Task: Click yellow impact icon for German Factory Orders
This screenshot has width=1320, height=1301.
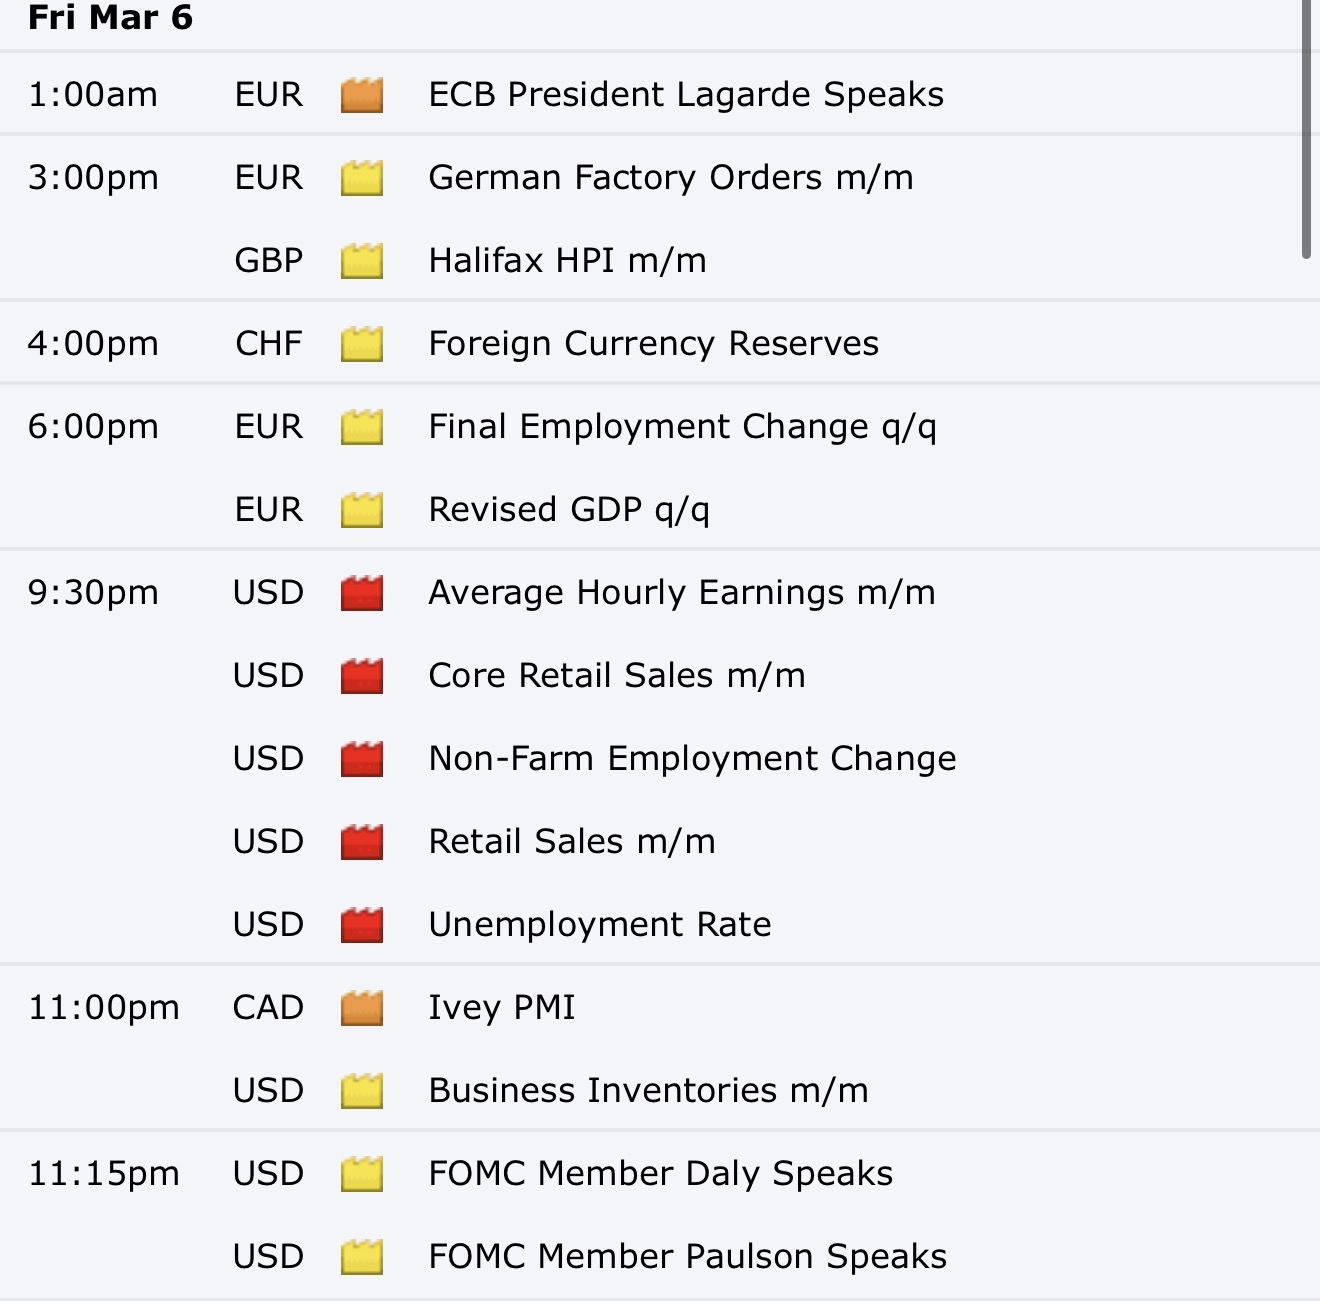Action: (x=362, y=178)
